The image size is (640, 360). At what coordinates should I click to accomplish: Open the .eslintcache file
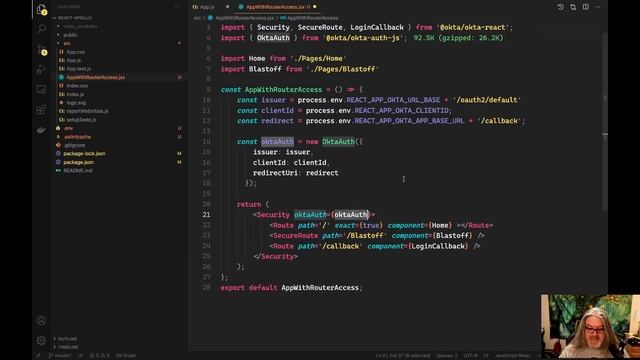tap(77, 137)
